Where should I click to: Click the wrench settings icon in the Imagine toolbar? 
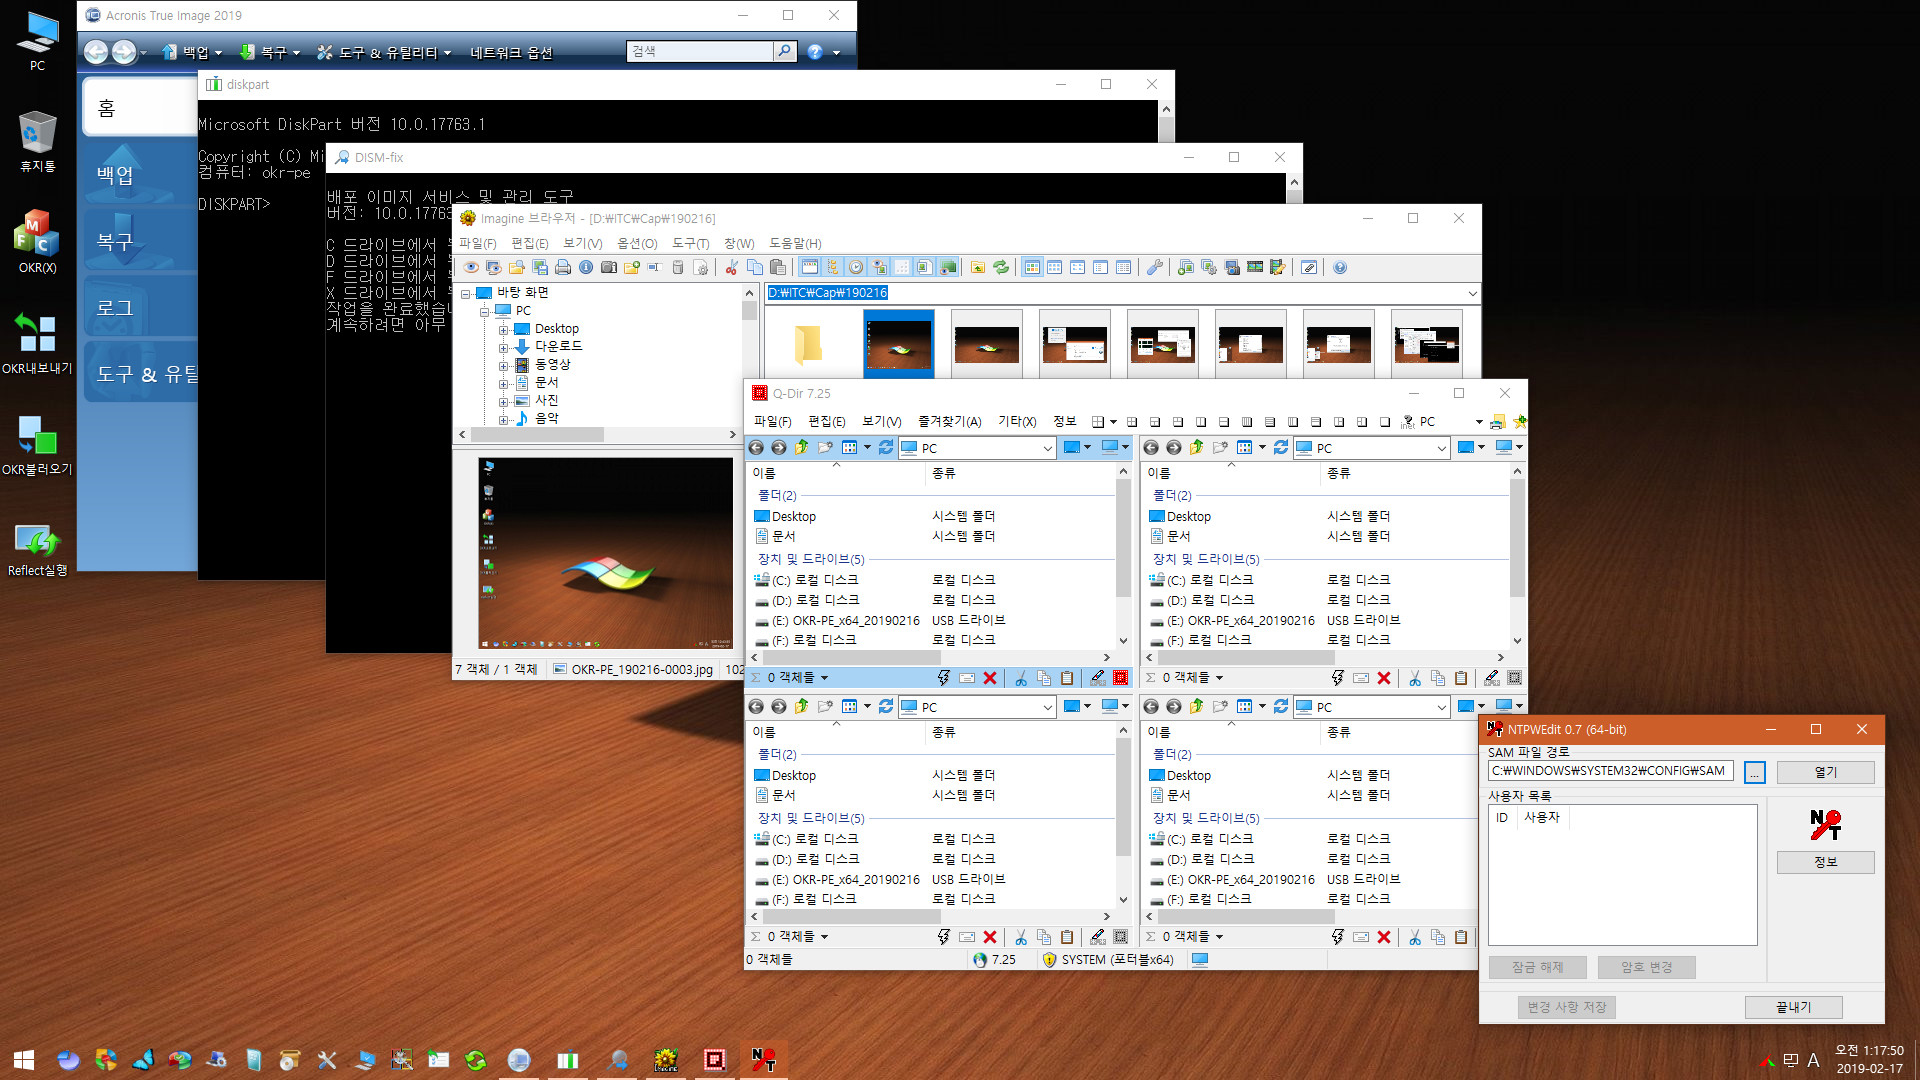coord(1154,268)
